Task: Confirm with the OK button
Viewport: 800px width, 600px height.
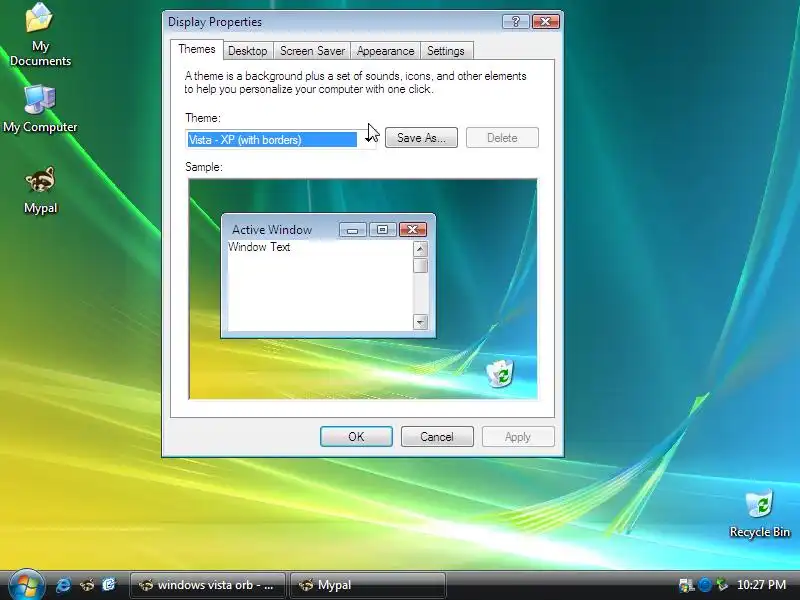Action: (356, 437)
